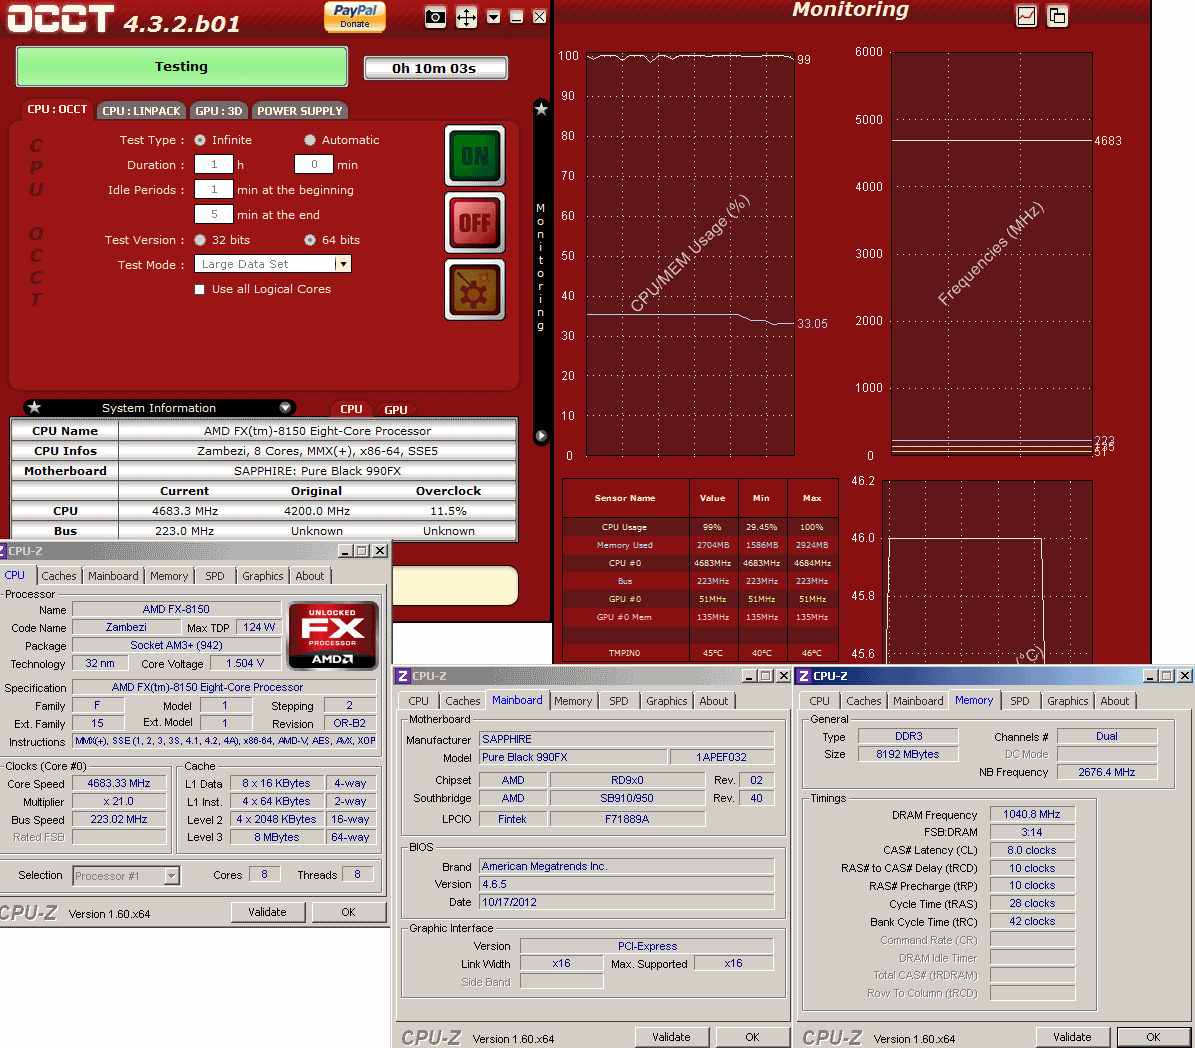Click the arrow below the Monitoring strip

pos(541,436)
